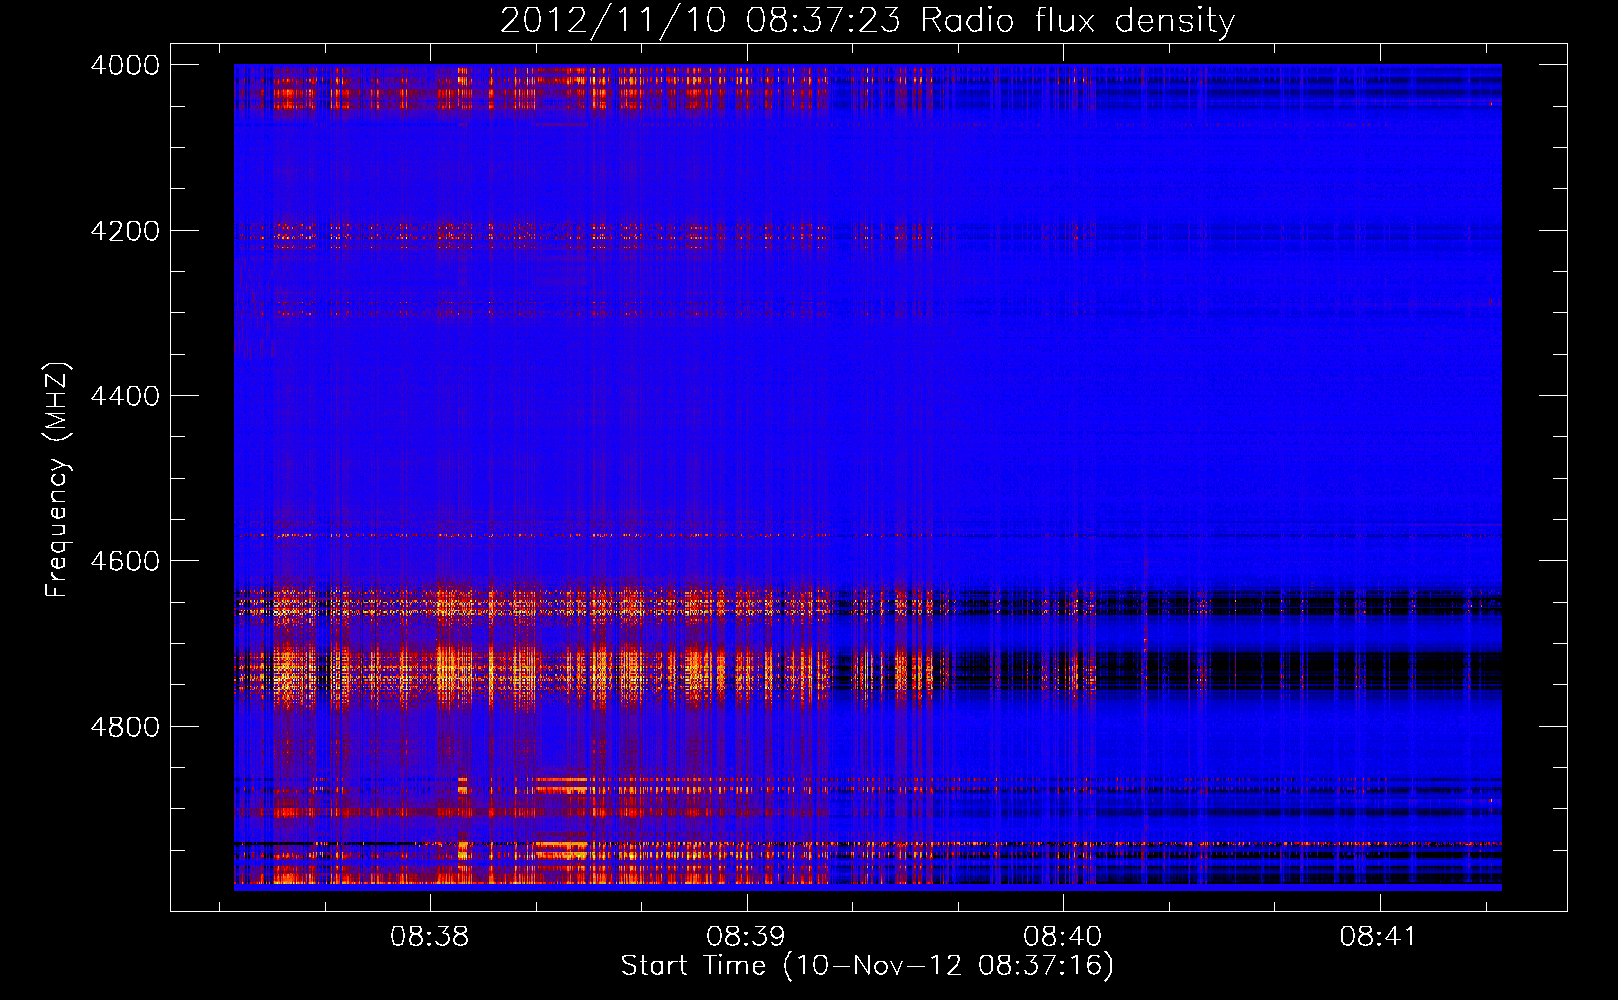Image resolution: width=1618 pixels, height=1000 pixels.
Task: Select the 4800 frequency axis label
Action: tap(125, 726)
